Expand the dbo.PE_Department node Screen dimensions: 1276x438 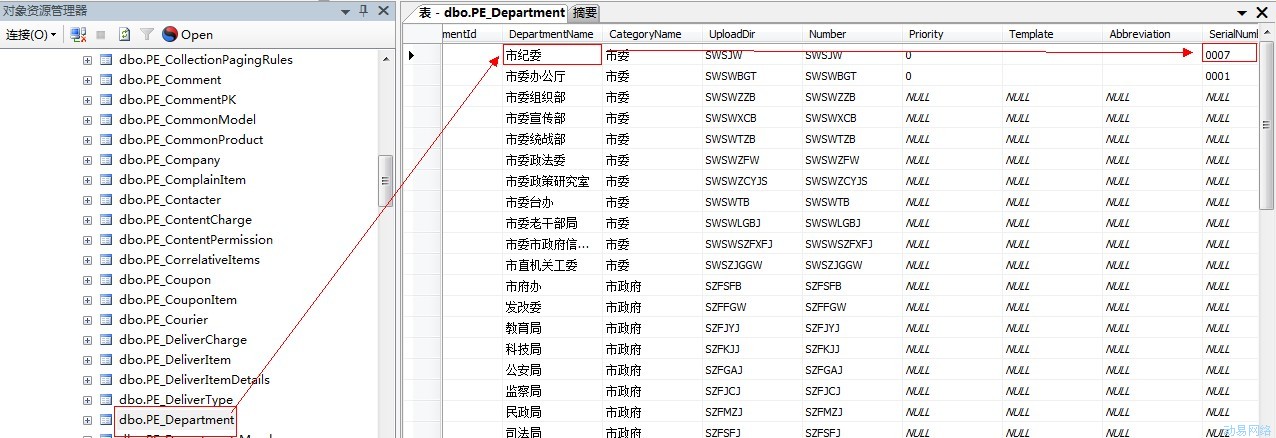[87, 420]
